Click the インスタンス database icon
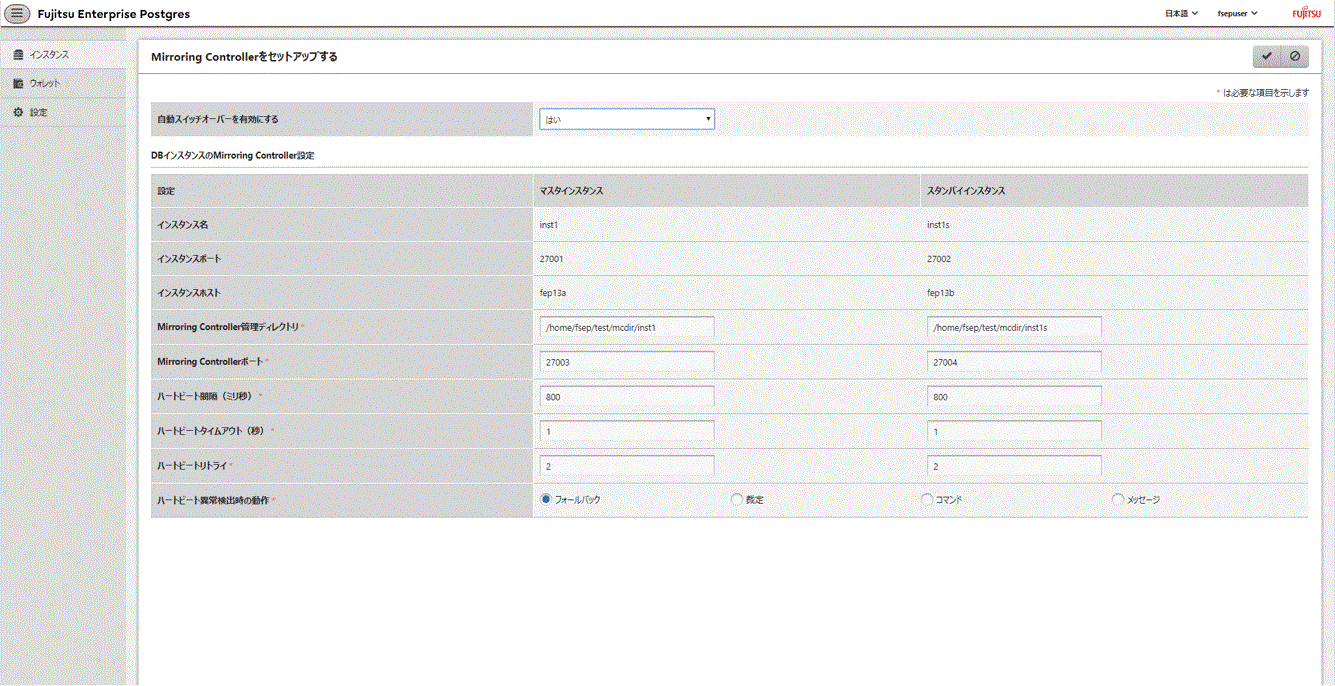 [19, 55]
